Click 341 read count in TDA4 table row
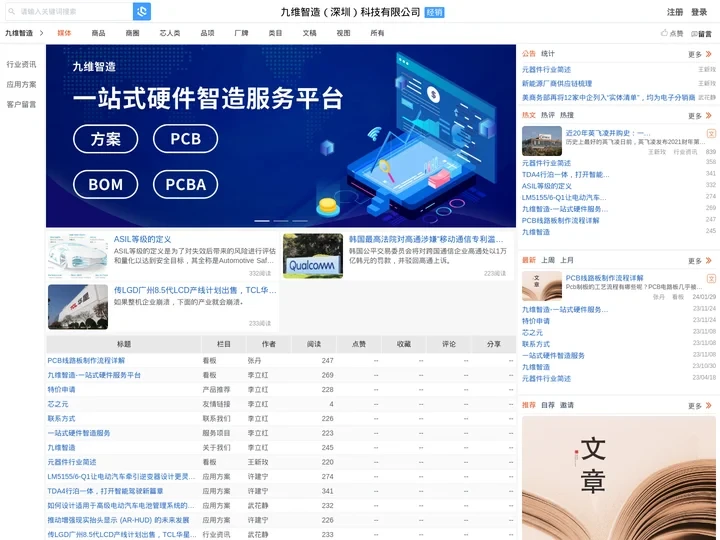 click(327, 491)
